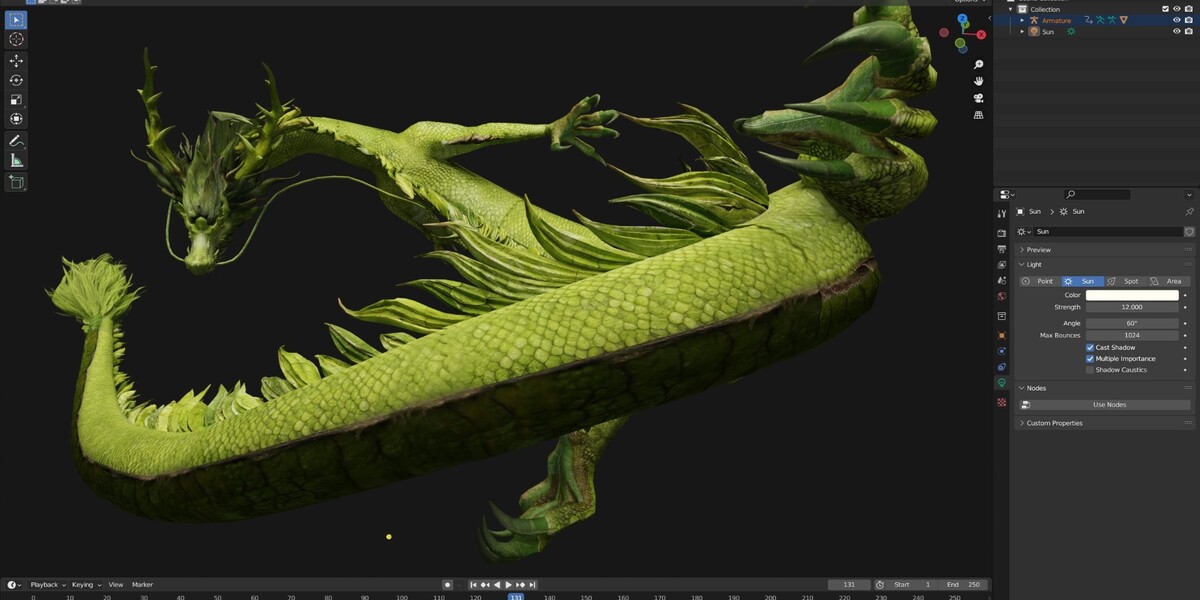Choose the Scale tool

point(16,99)
